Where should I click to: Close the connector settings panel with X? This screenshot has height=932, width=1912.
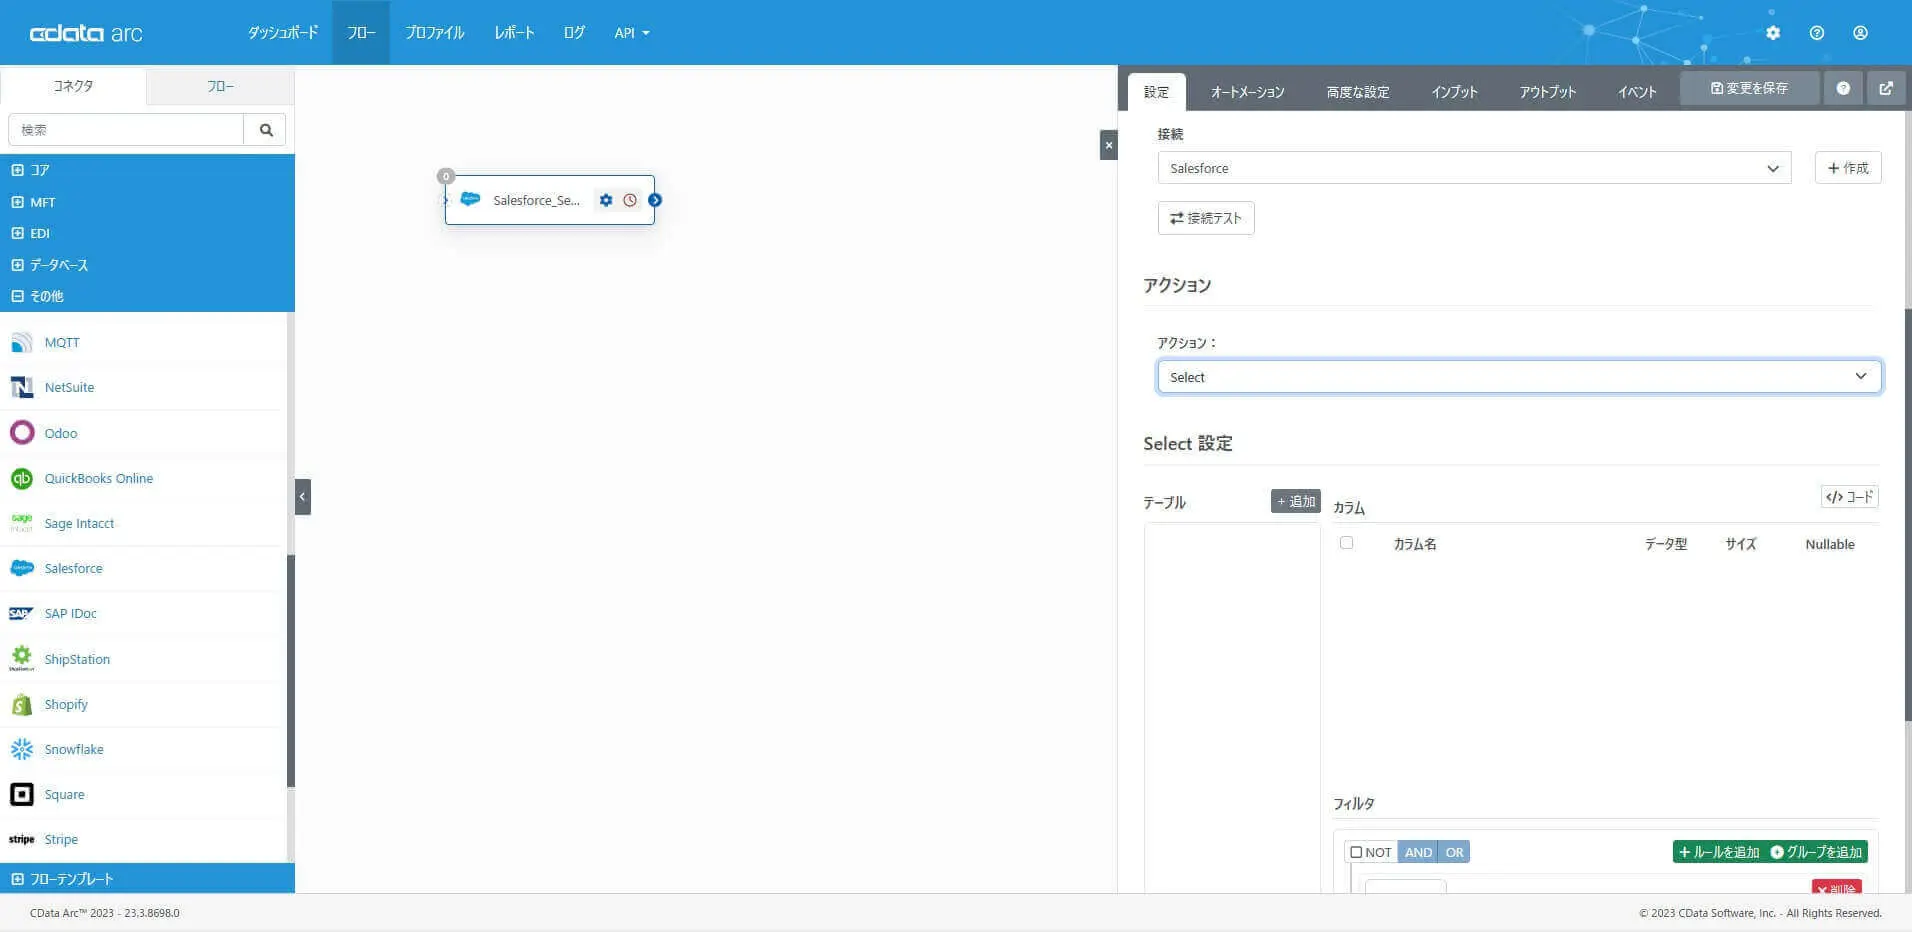(x=1108, y=145)
